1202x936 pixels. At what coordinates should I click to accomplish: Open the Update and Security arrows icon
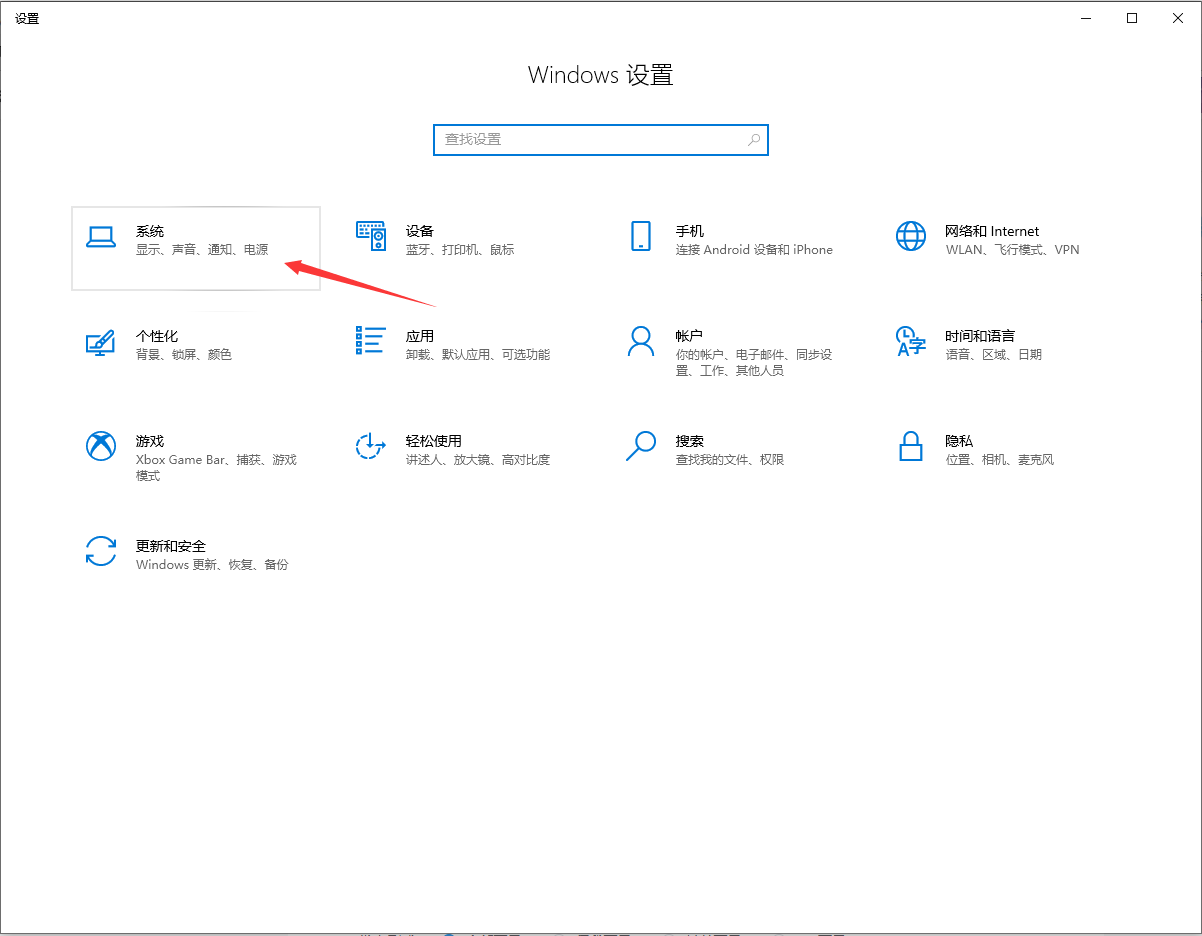click(x=101, y=551)
